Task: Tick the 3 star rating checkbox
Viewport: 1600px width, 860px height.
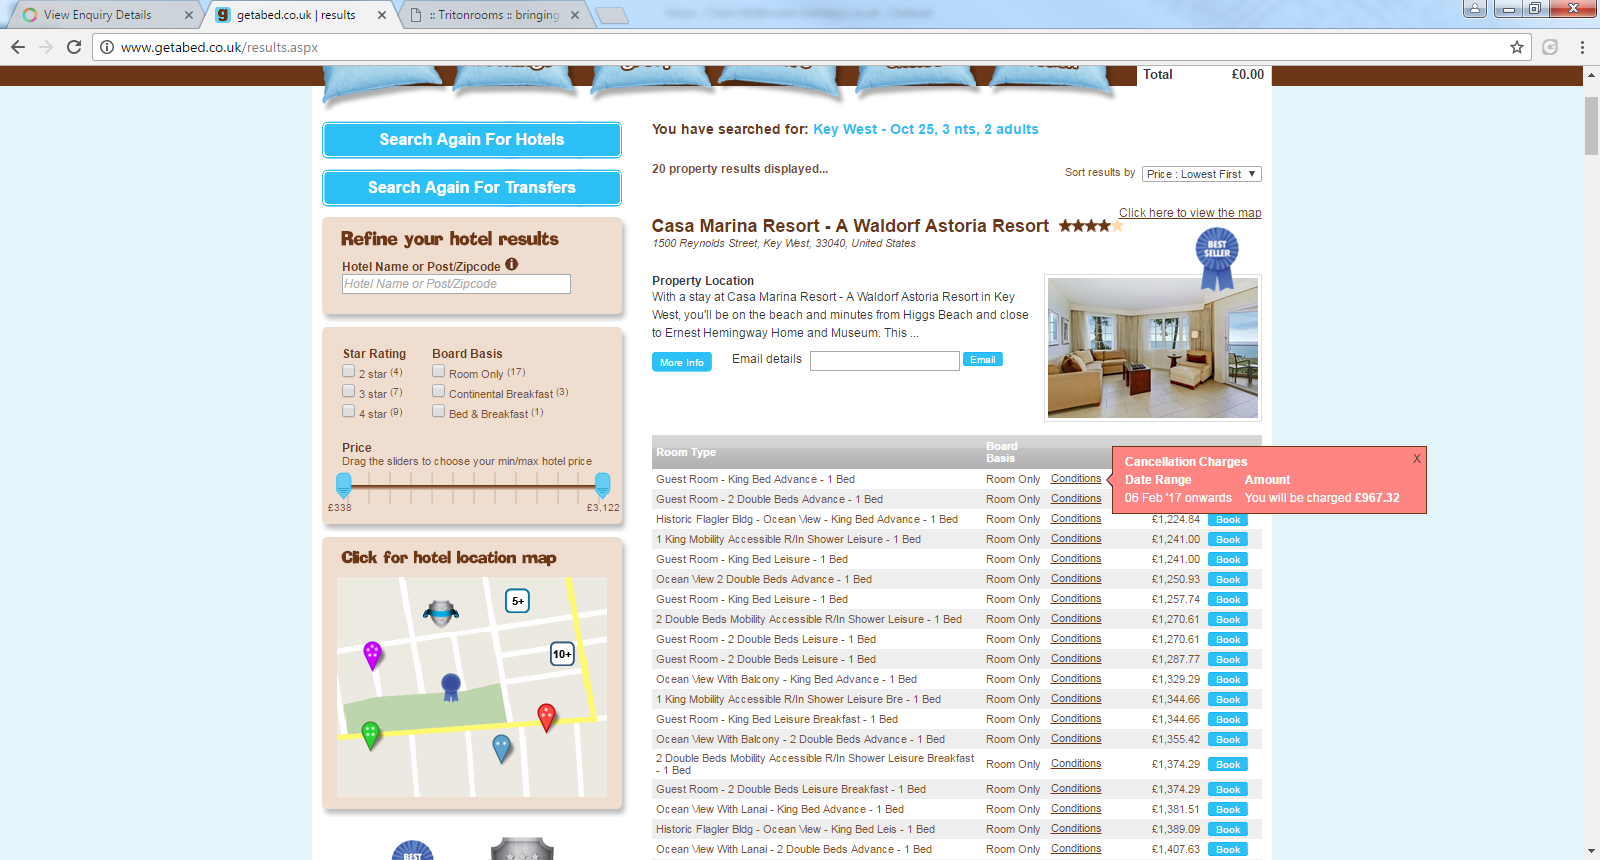Action: pyautogui.click(x=349, y=392)
